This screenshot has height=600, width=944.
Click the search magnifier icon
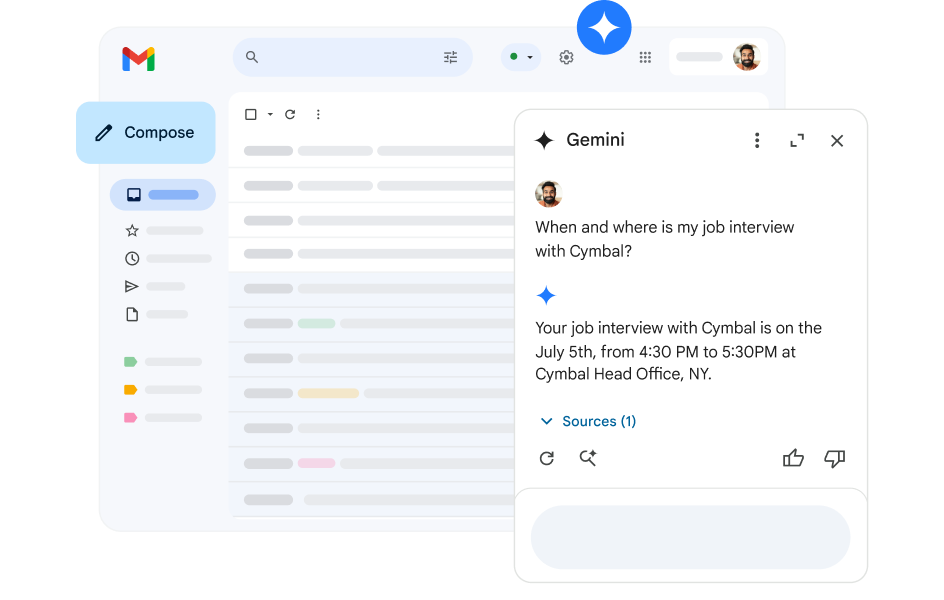click(x=252, y=57)
